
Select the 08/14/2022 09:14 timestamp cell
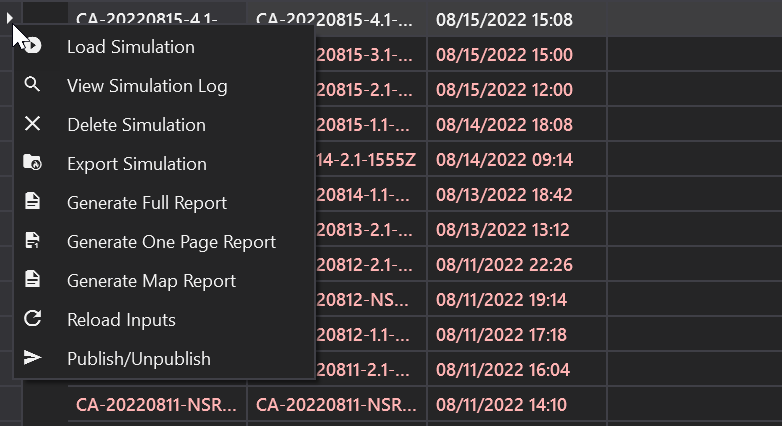click(x=504, y=160)
